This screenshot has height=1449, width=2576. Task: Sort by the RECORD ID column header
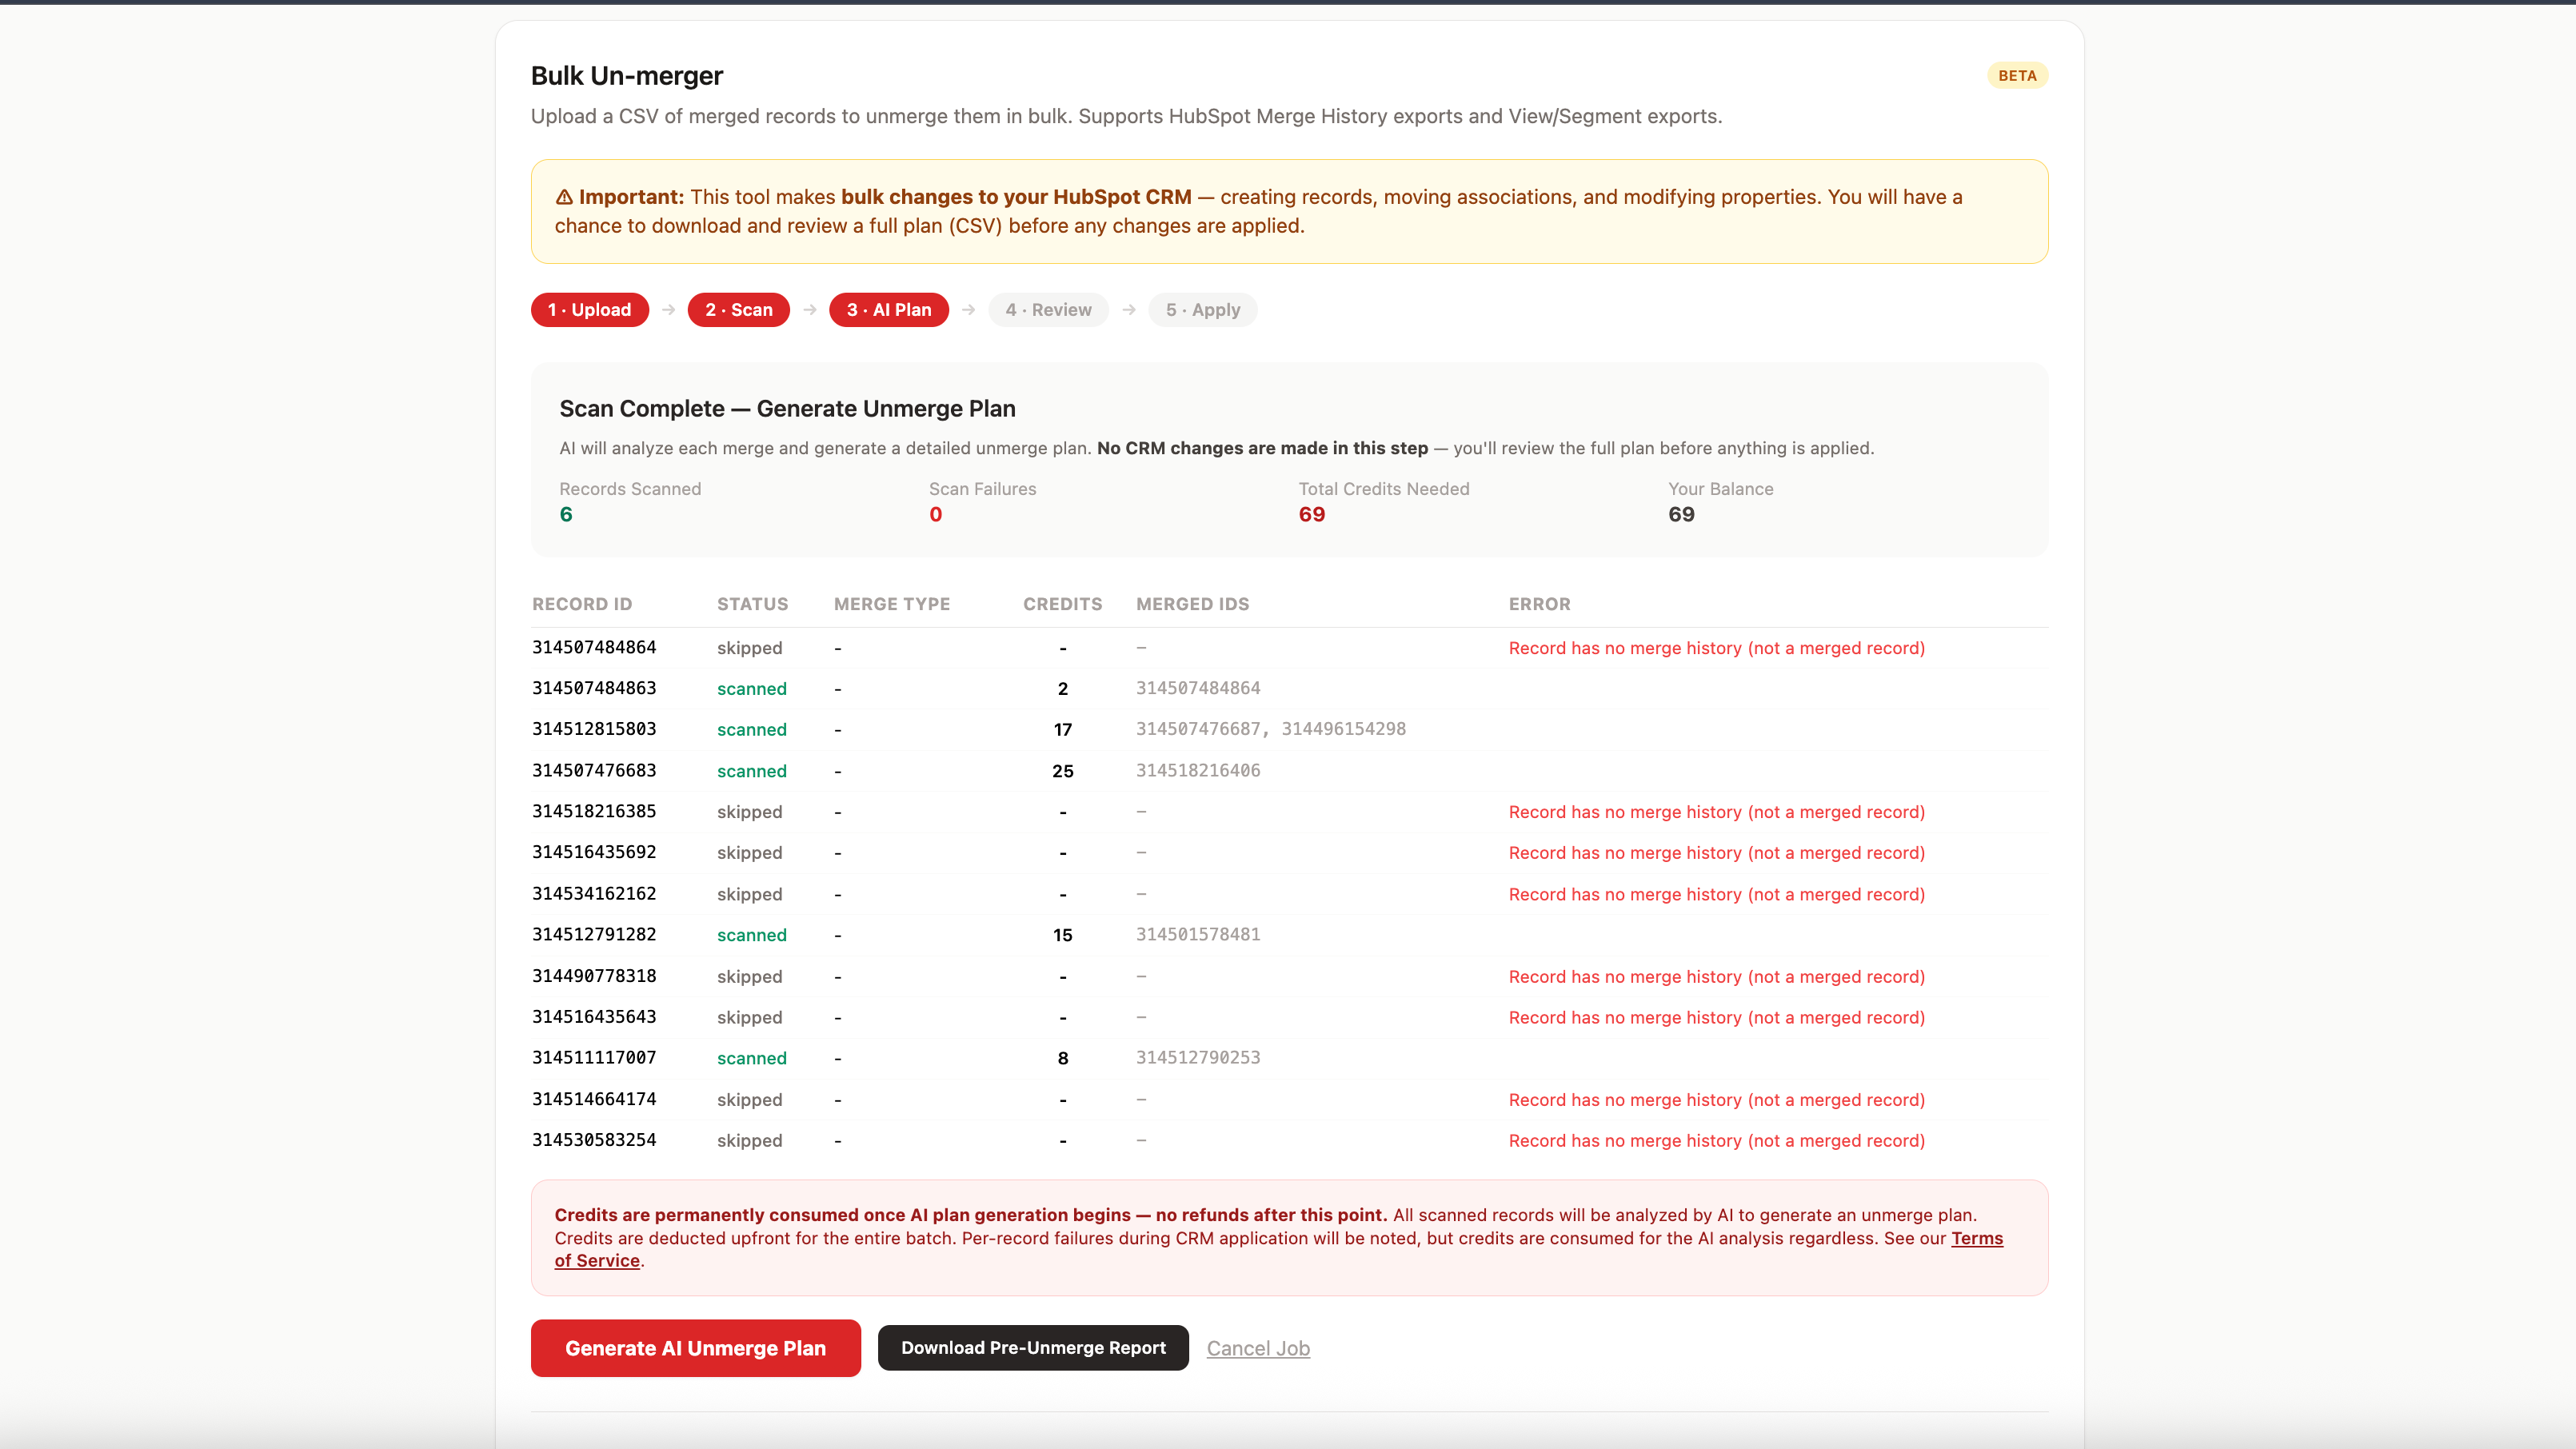click(x=582, y=604)
